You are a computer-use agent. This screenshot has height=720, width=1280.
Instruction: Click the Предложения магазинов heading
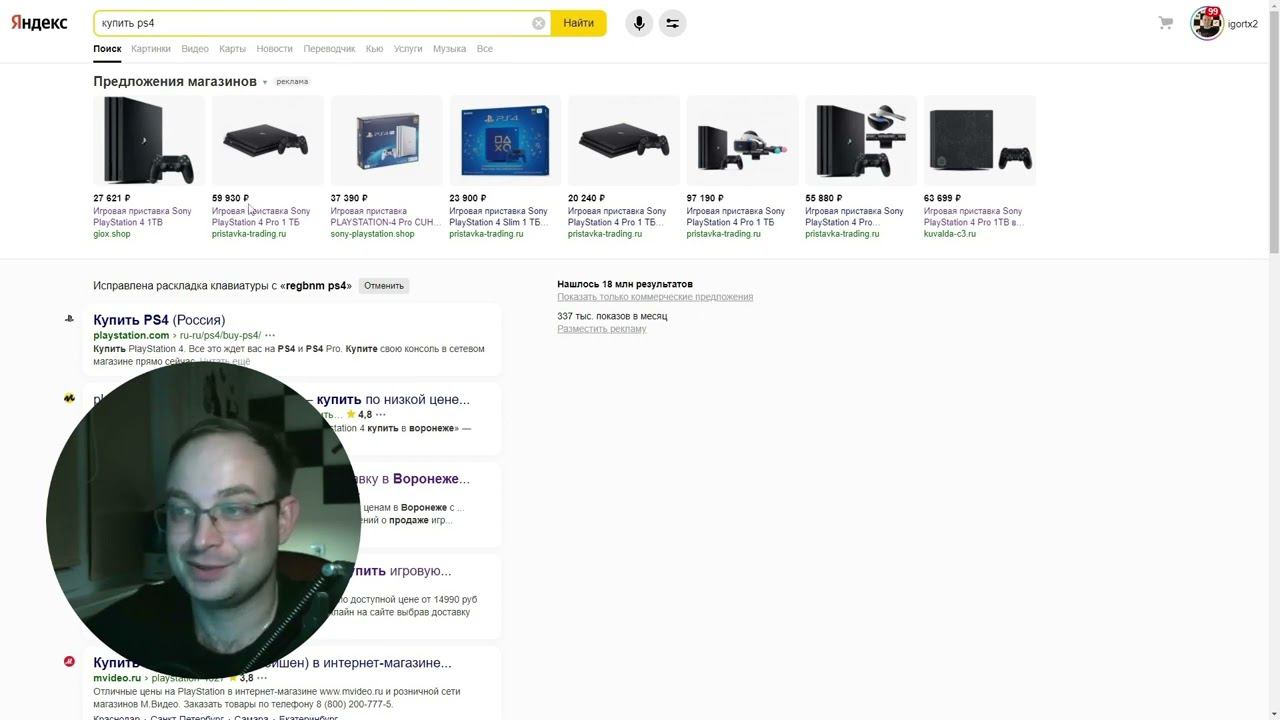(175, 82)
